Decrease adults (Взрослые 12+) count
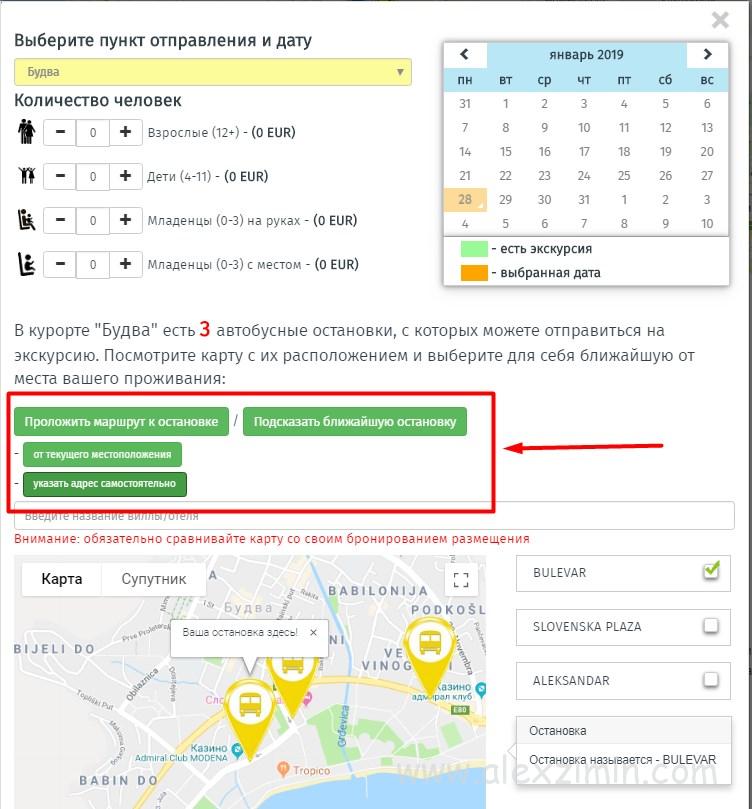 (60, 132)
